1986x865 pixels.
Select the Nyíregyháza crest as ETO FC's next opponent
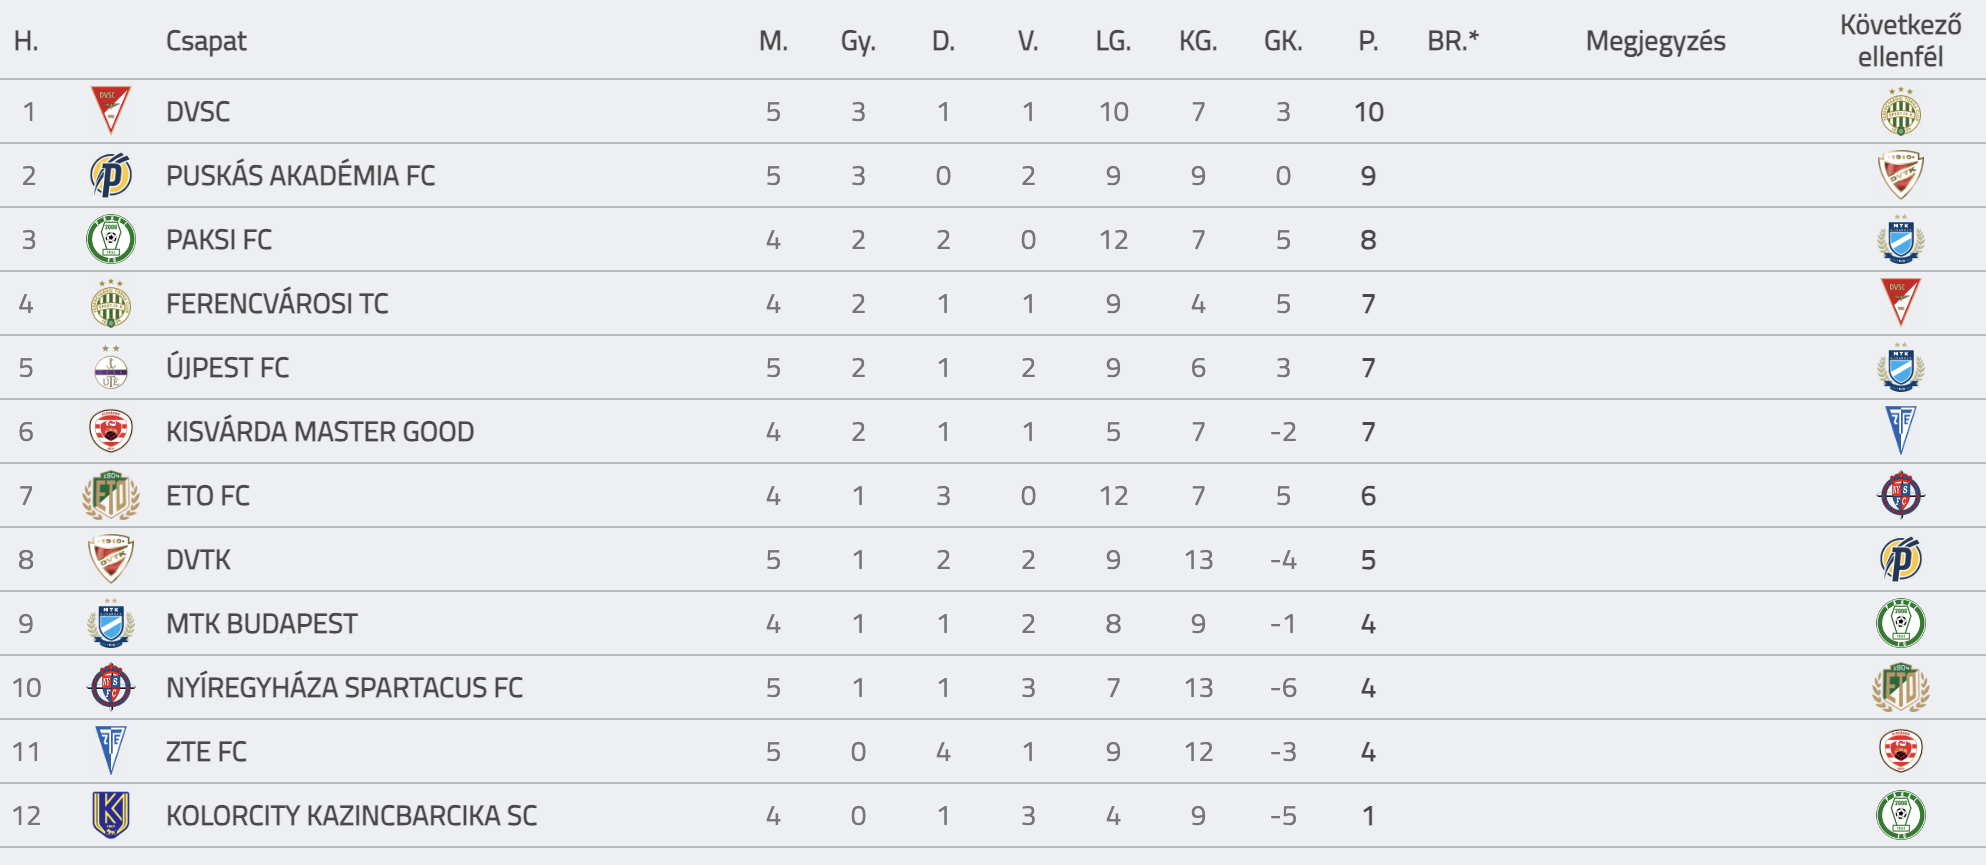pos(1900,495)
